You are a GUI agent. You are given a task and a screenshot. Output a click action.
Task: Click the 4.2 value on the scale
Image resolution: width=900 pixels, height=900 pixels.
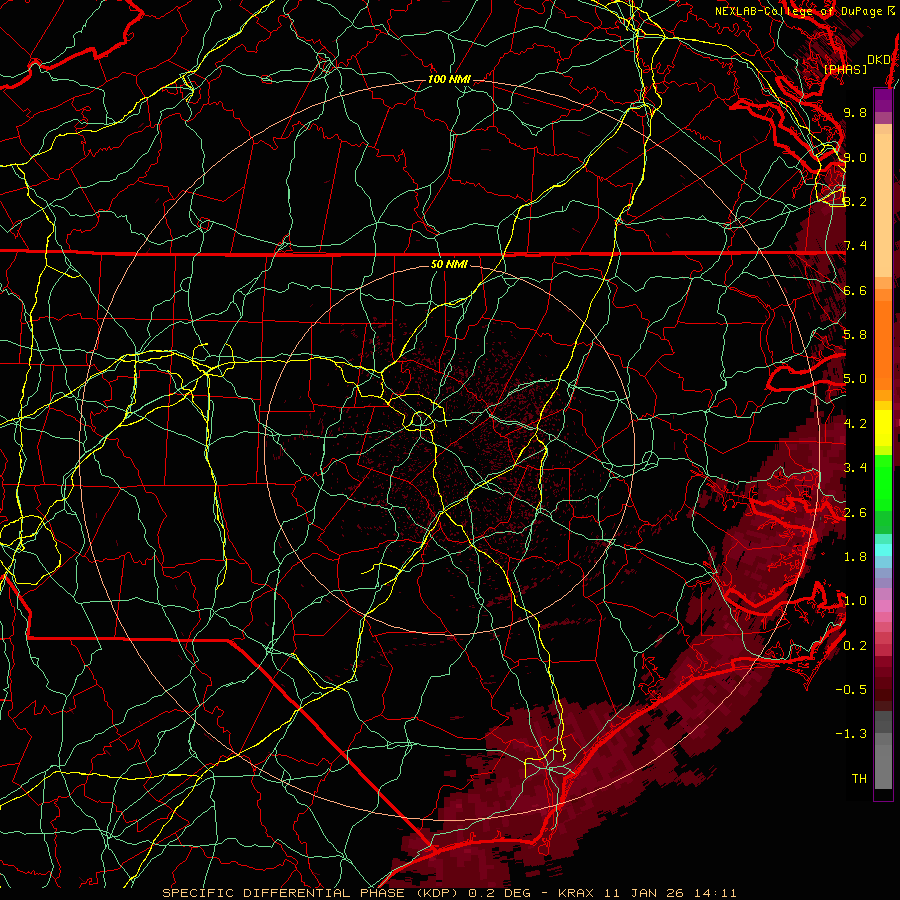point(855,424)
